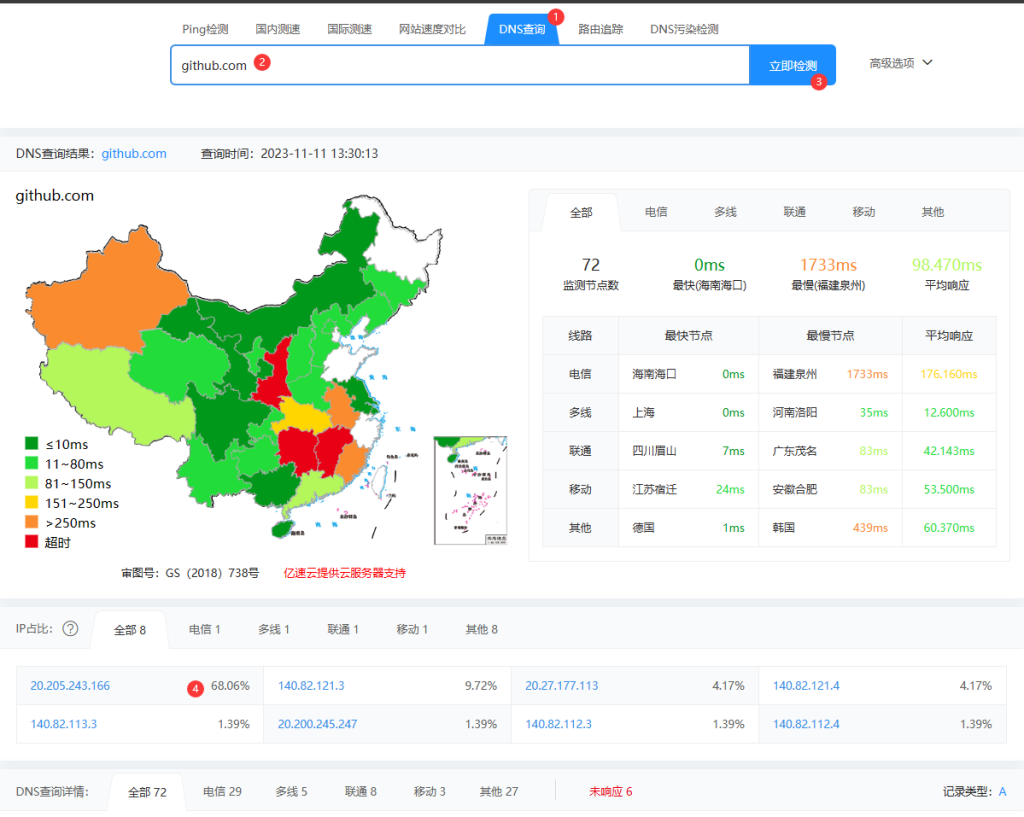Select the 其他 8 IP ratio tab
Image resolution: width=1024 pixels, height=817 pixels.
[x=481, y=629]
